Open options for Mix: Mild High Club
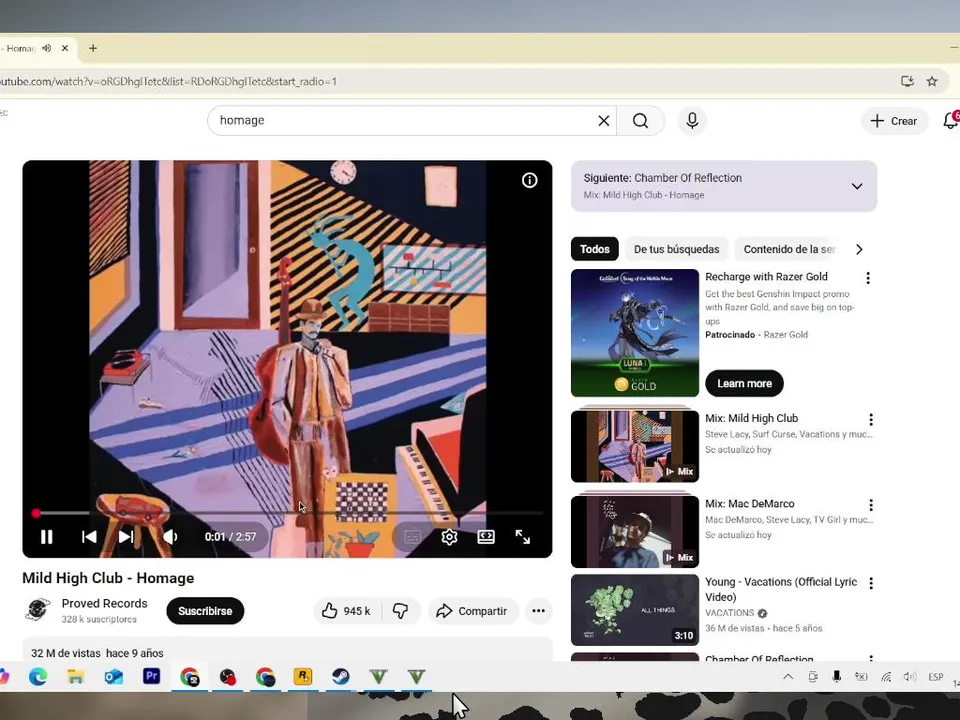Image resolution: width=960 pixels, height=720 pixels. pyautogui.click(x=871, y=419)
